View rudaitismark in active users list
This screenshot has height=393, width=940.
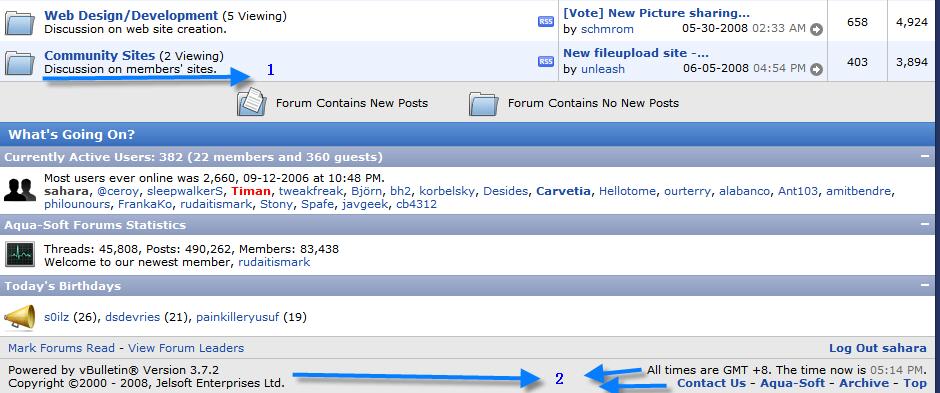pos(216,204)
